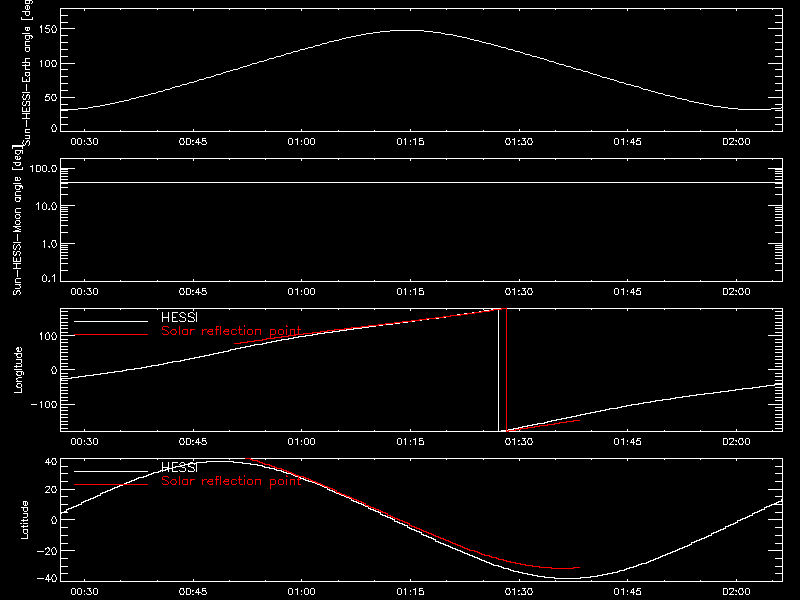Select 01:00 under the Moon angle plot
This screenshot has height=600, width=800.
coord(302,292)
